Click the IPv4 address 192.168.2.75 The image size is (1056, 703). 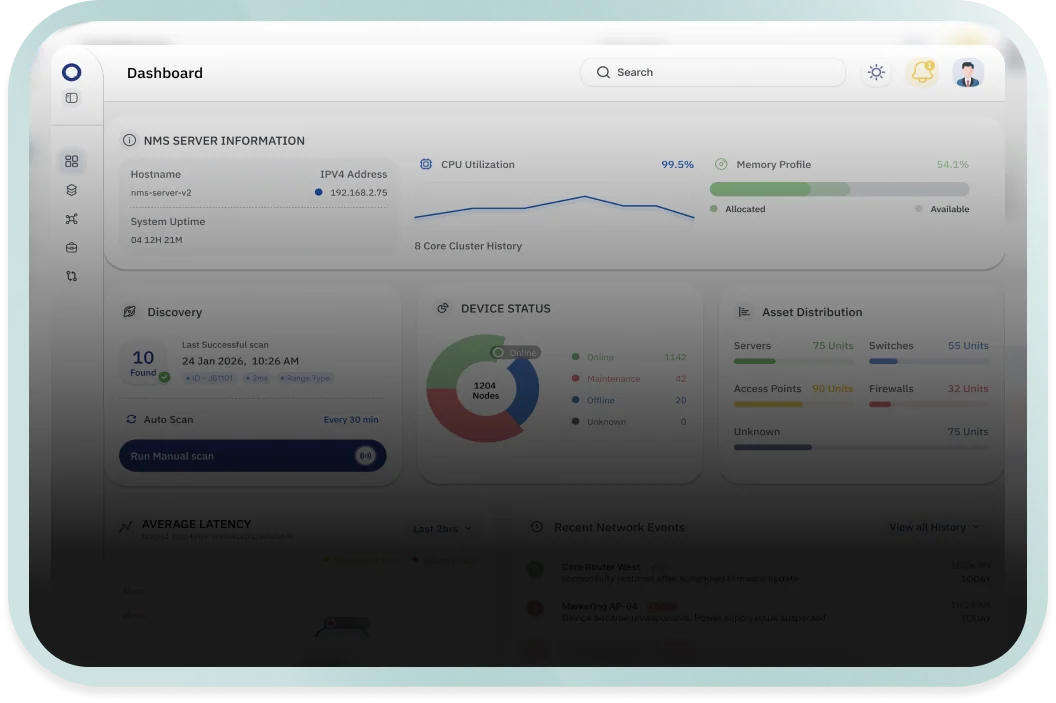[358, 193]
